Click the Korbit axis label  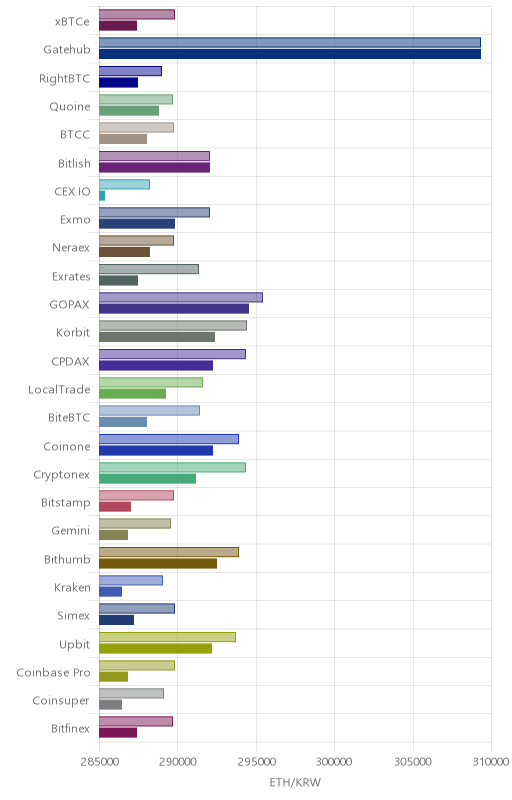[x=73, y=333]
